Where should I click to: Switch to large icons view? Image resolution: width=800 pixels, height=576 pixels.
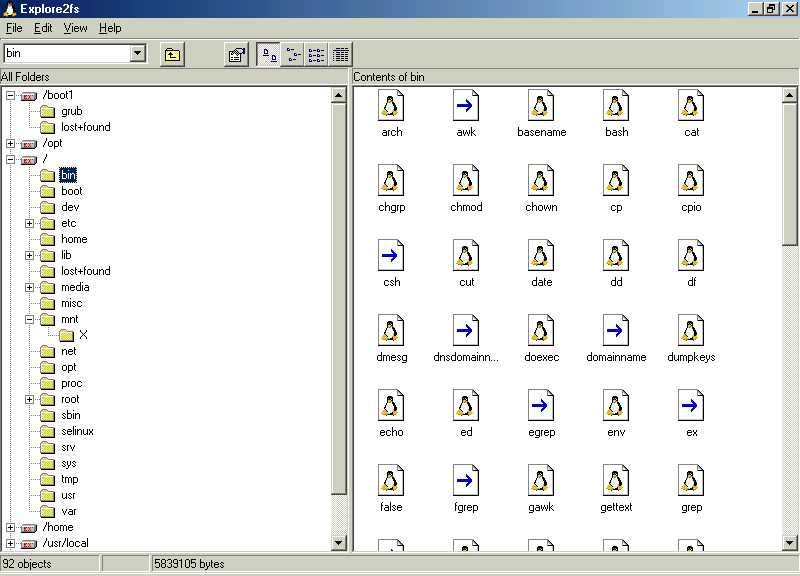[268, 54]
